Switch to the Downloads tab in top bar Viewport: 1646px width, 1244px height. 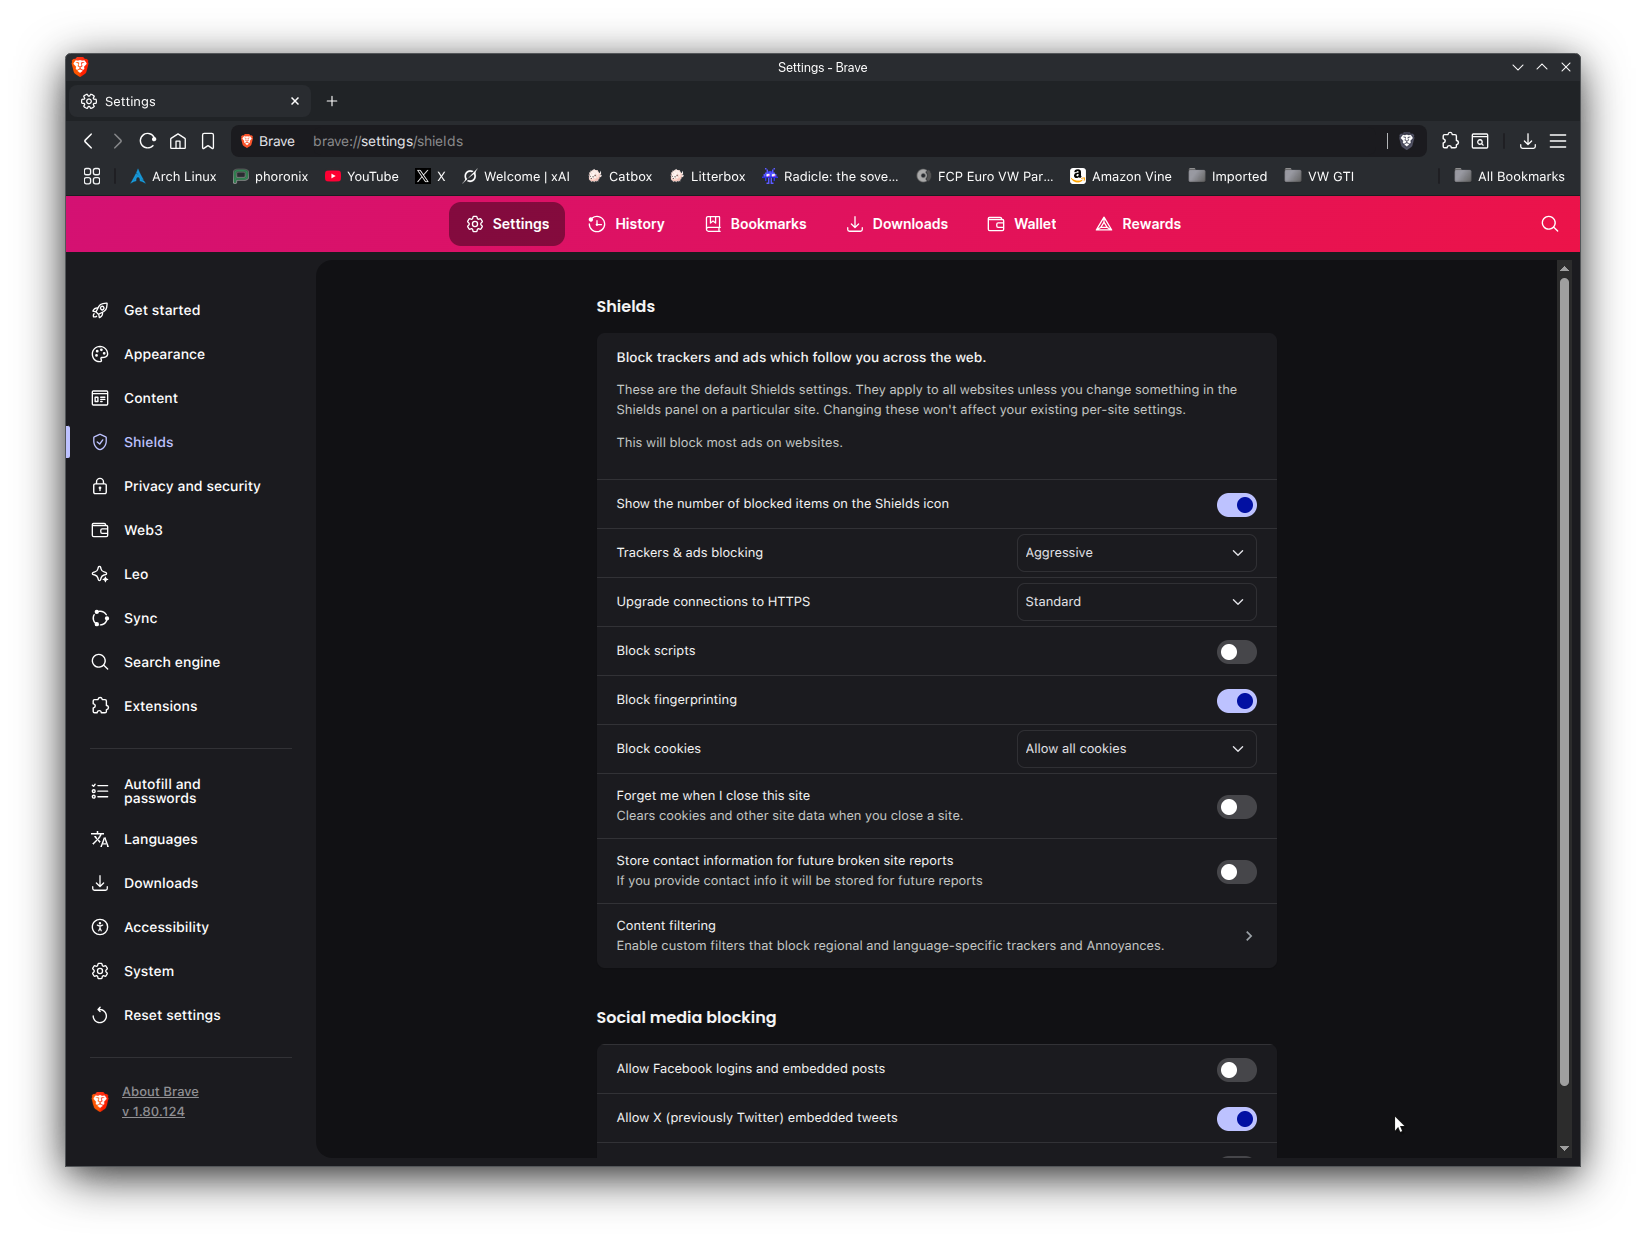(x=897, y=224)
